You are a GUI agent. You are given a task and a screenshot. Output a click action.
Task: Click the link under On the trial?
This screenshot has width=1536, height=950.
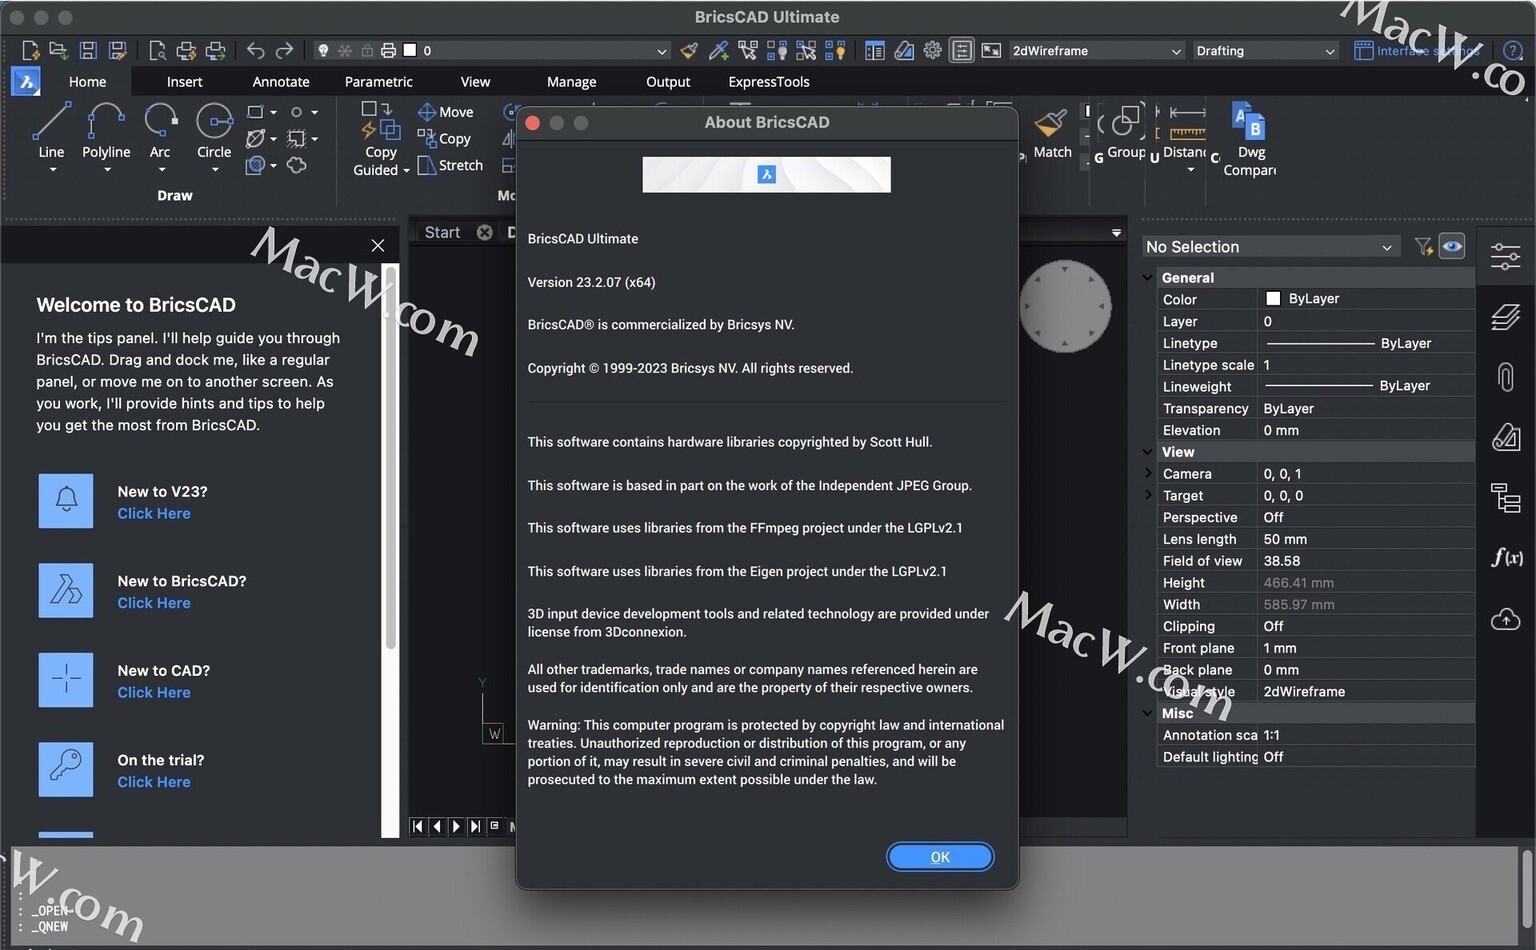click(x=154, y=782)
